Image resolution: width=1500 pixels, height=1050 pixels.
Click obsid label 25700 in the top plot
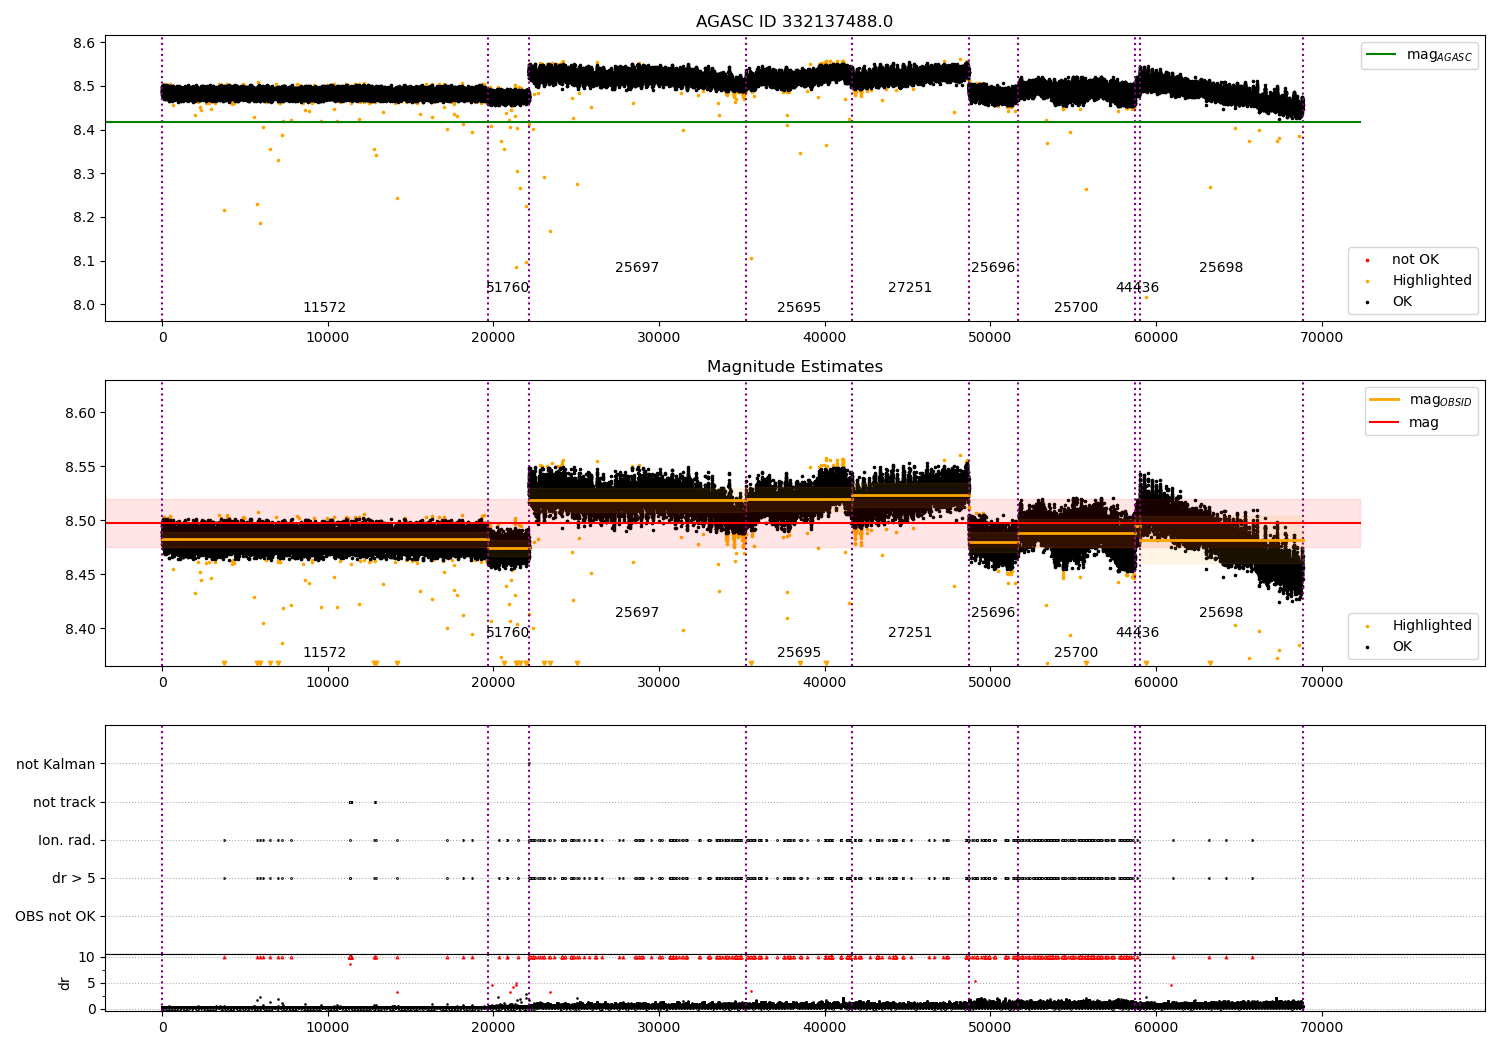click(x=1076, y=308)
